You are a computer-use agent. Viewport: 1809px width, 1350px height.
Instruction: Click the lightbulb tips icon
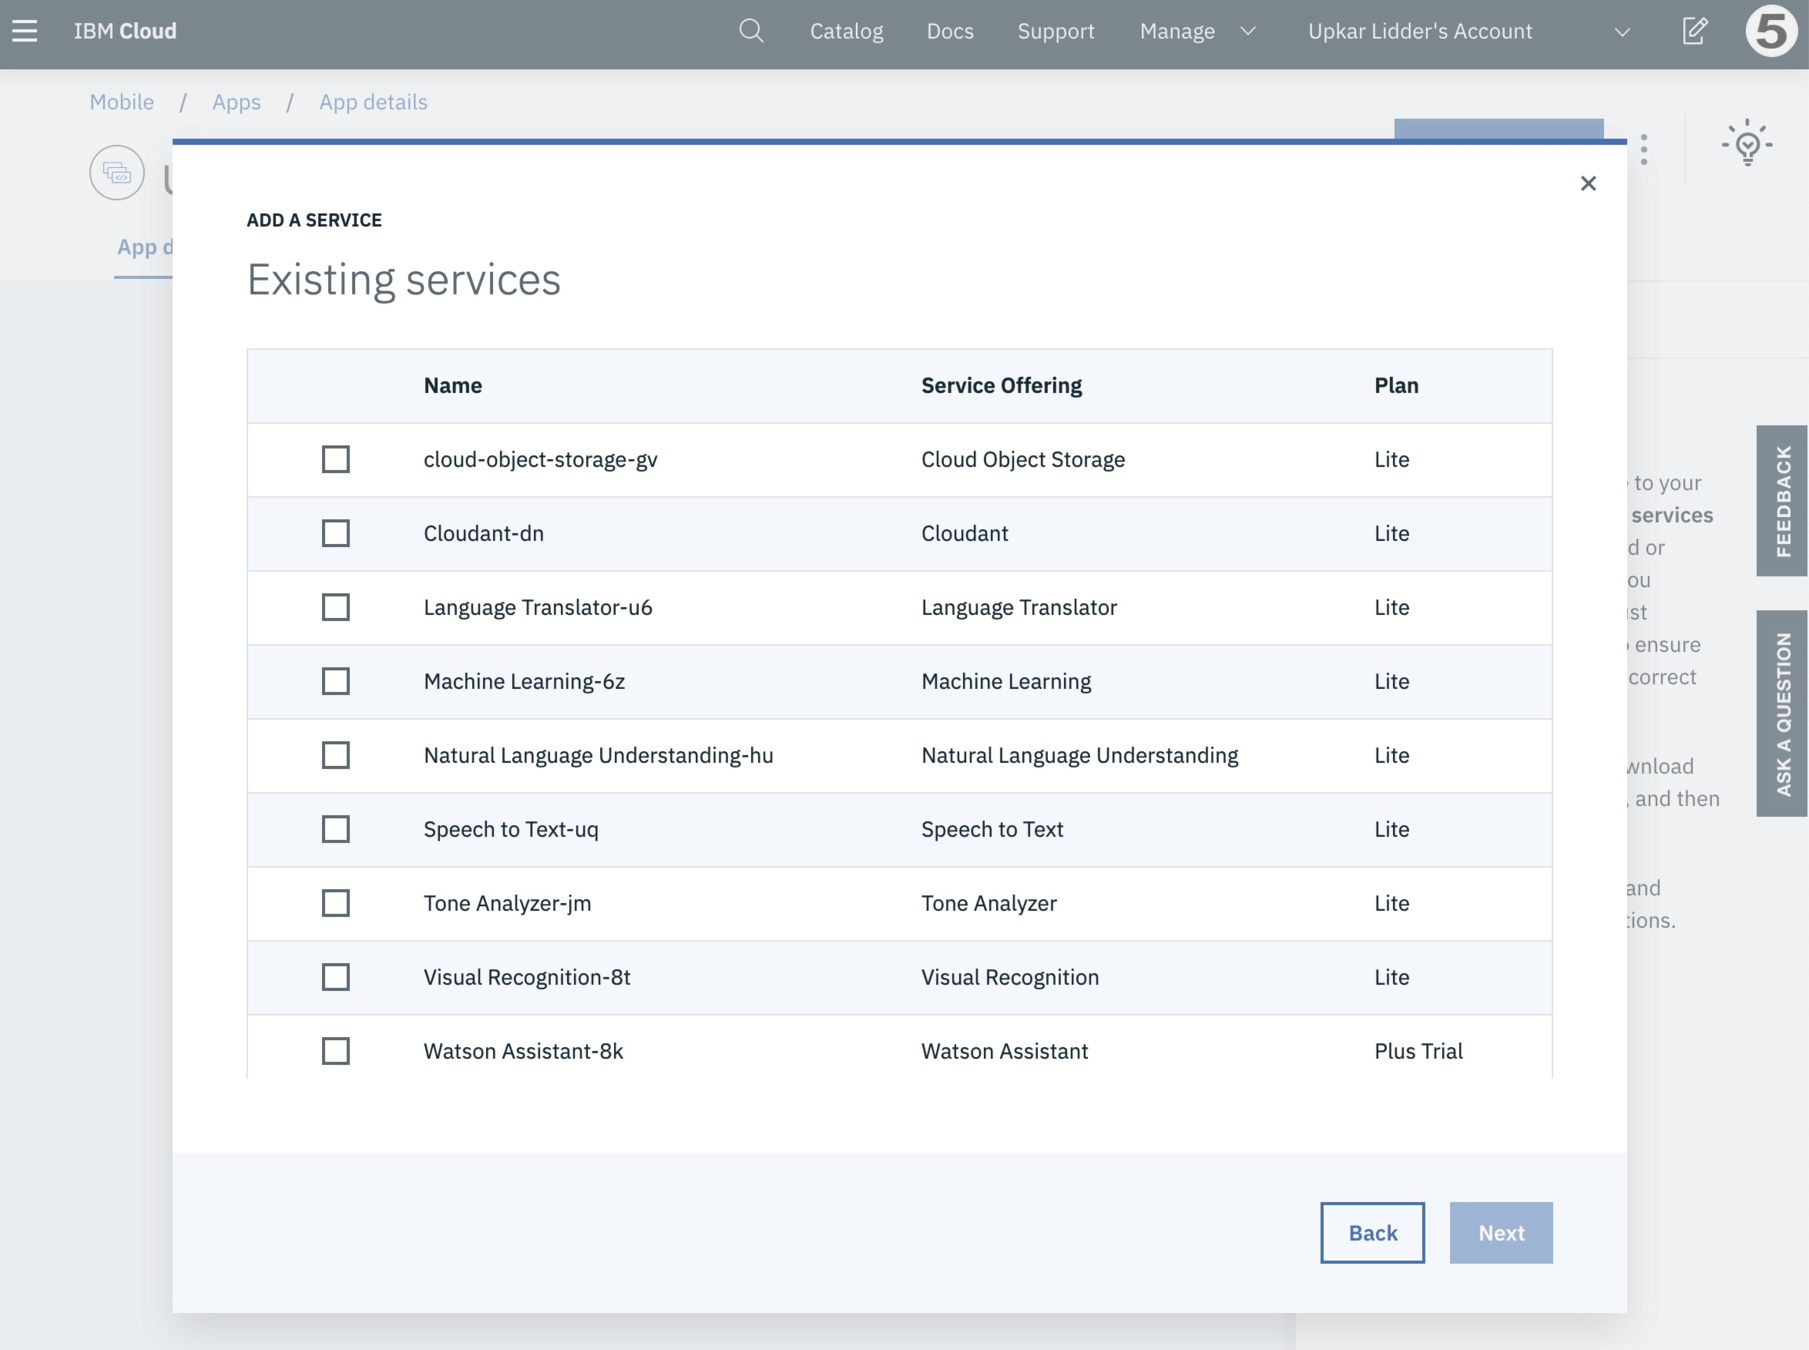point(1747,143)
